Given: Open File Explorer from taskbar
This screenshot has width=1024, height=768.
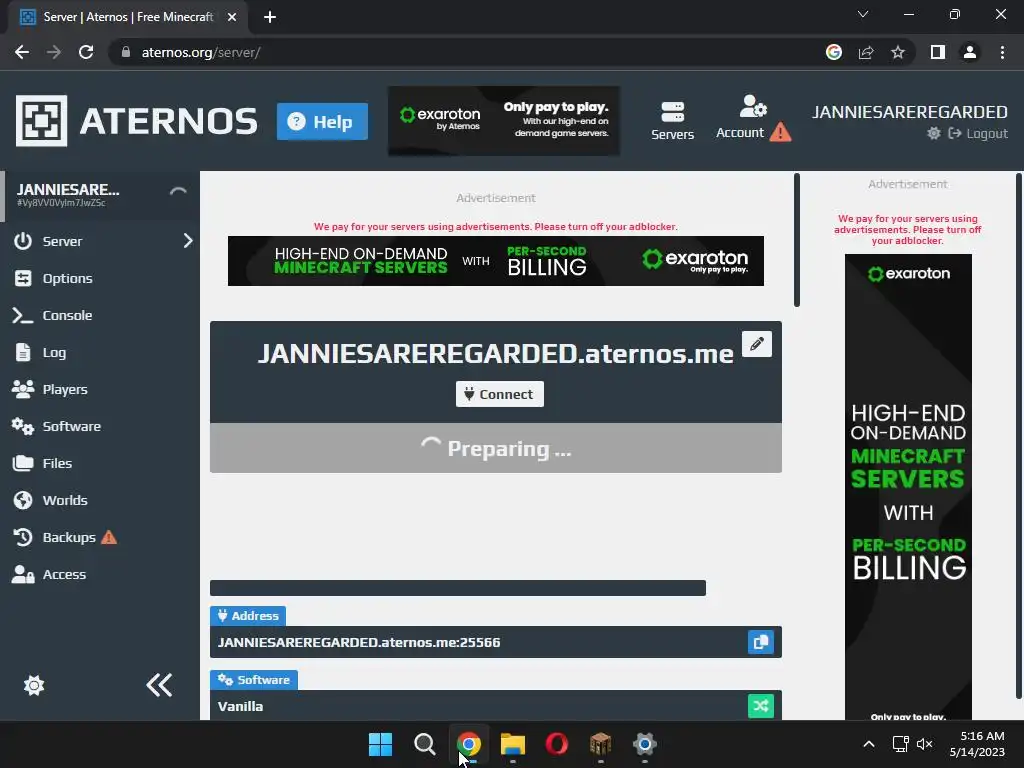Looking at the screenshot, I should point(513,744).
